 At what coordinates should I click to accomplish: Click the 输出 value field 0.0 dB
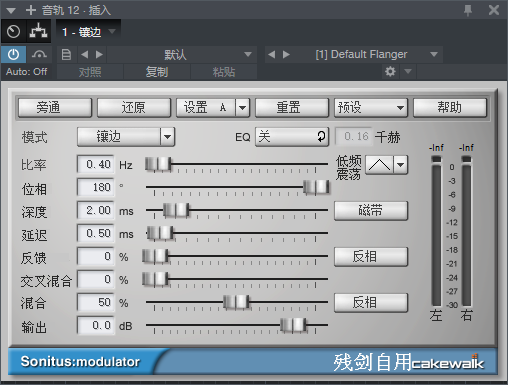[96, 325]
